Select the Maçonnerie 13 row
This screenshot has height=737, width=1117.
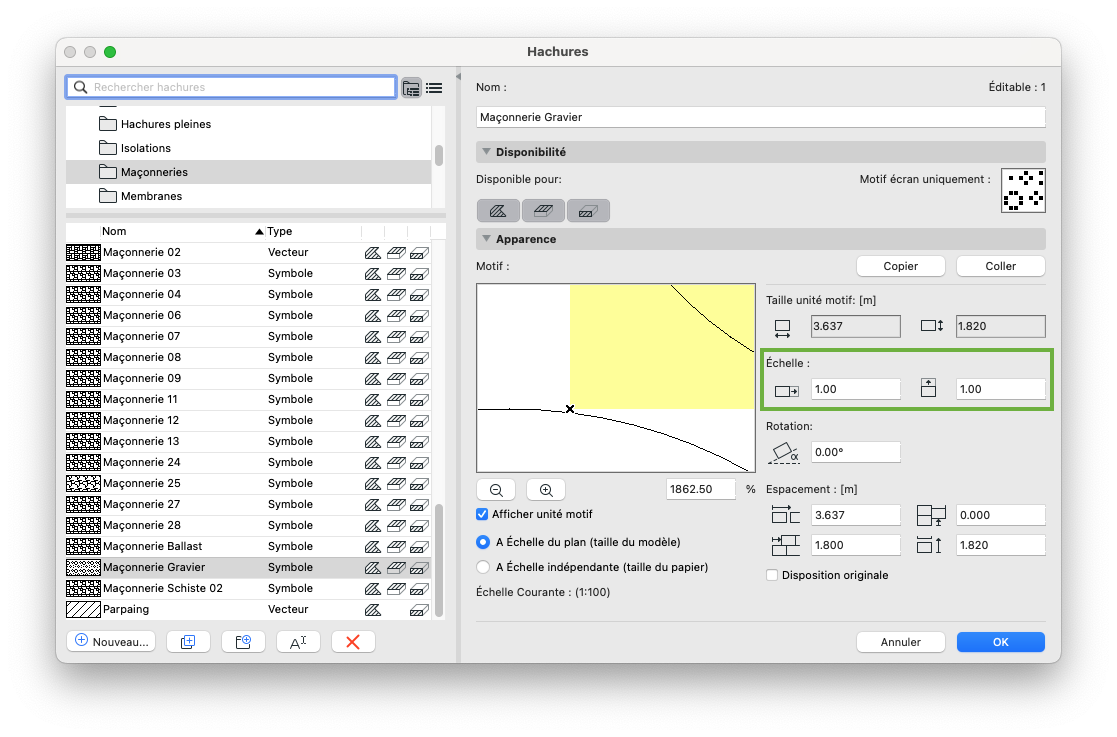tap(249, 441)
